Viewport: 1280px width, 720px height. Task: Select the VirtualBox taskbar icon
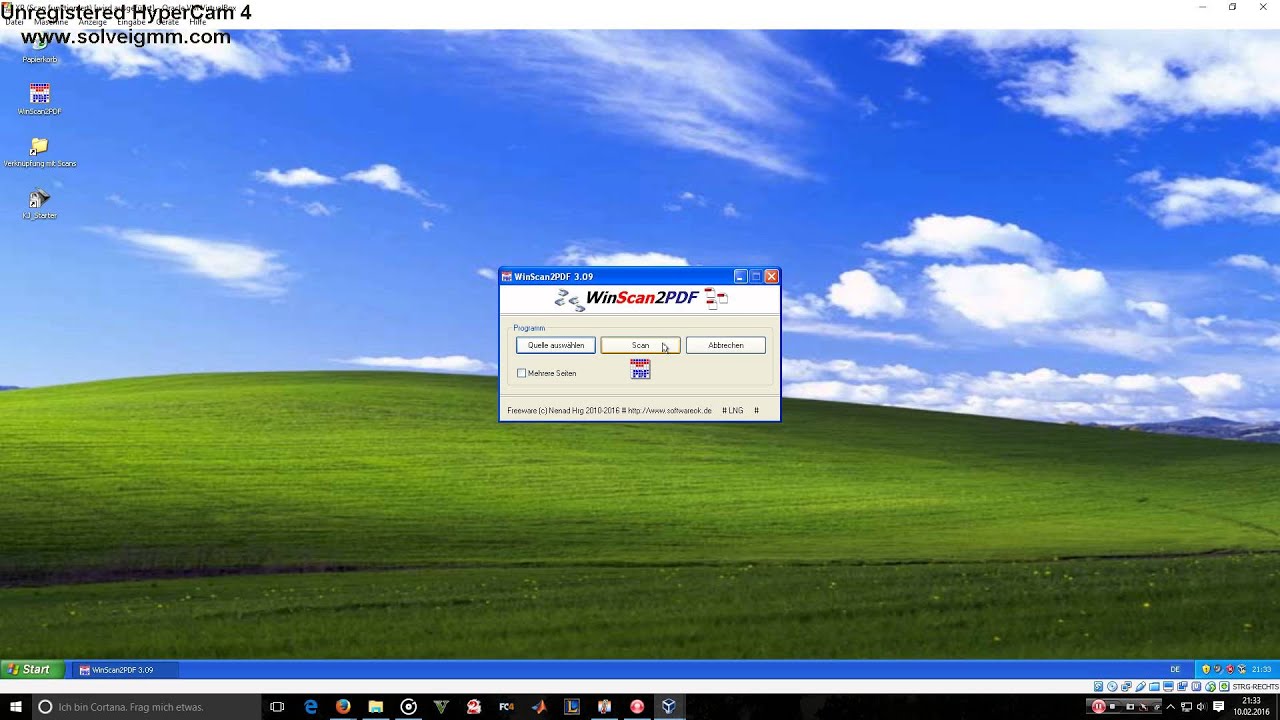669,707
